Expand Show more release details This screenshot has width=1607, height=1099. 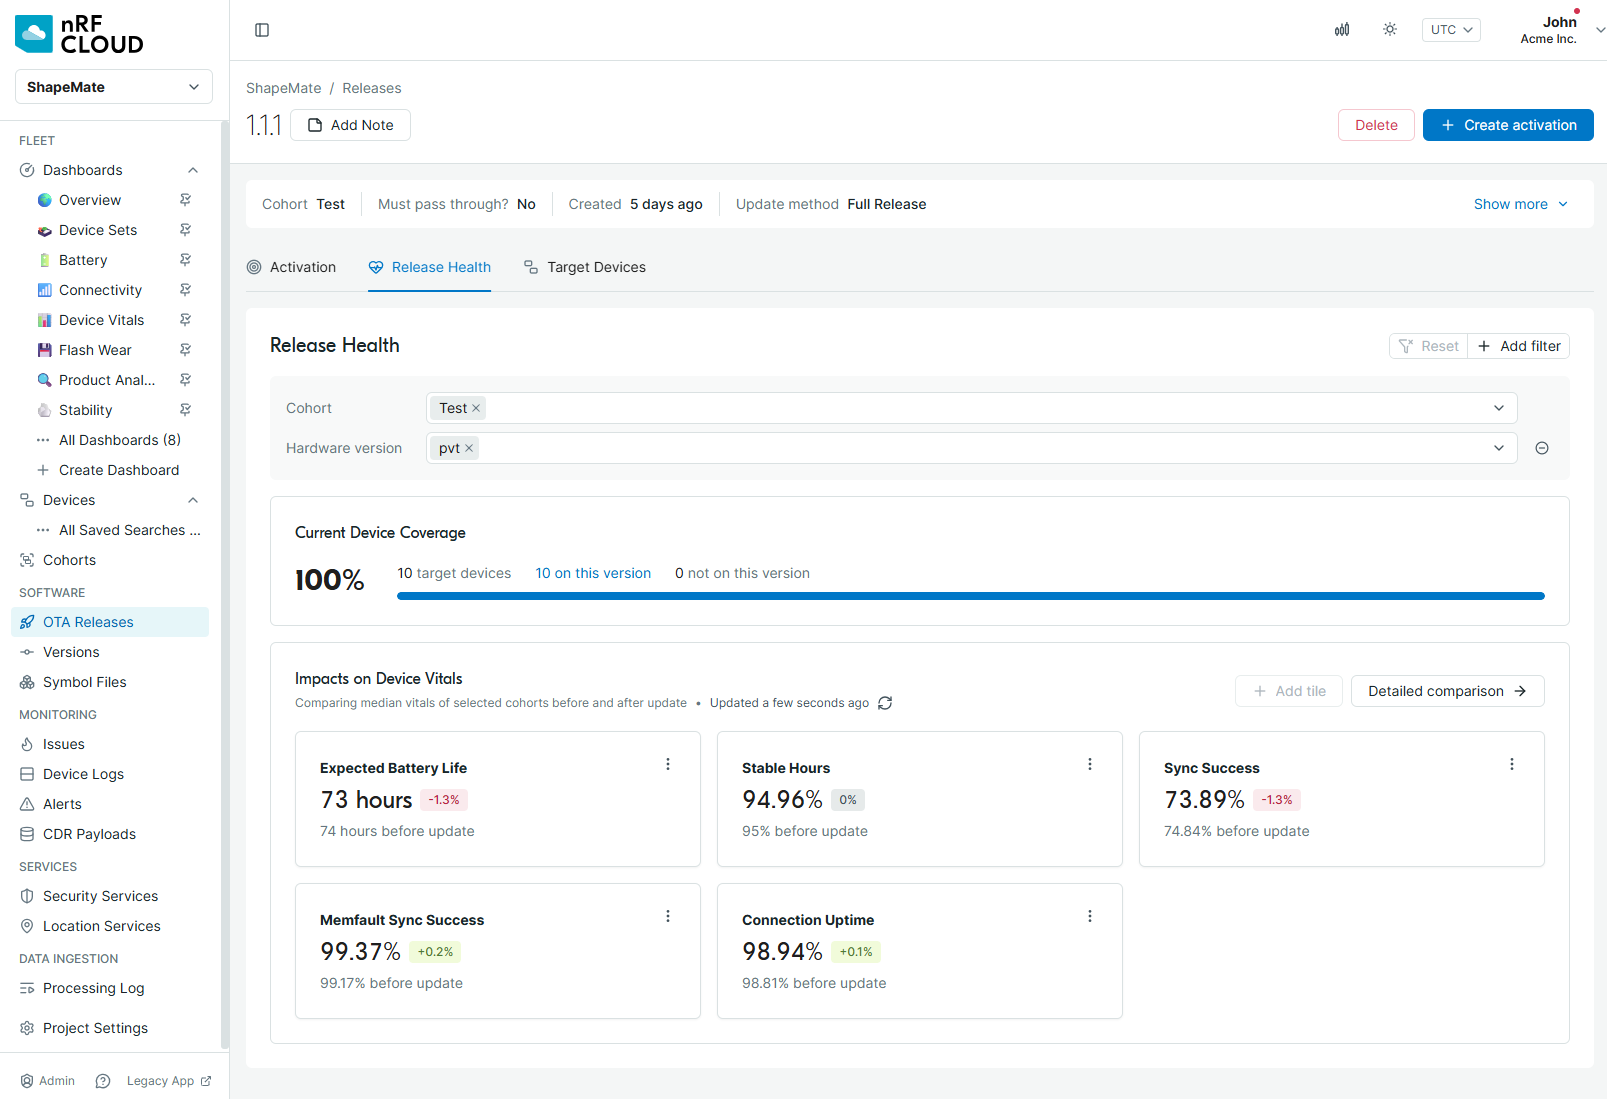[x=1521, y=204]
